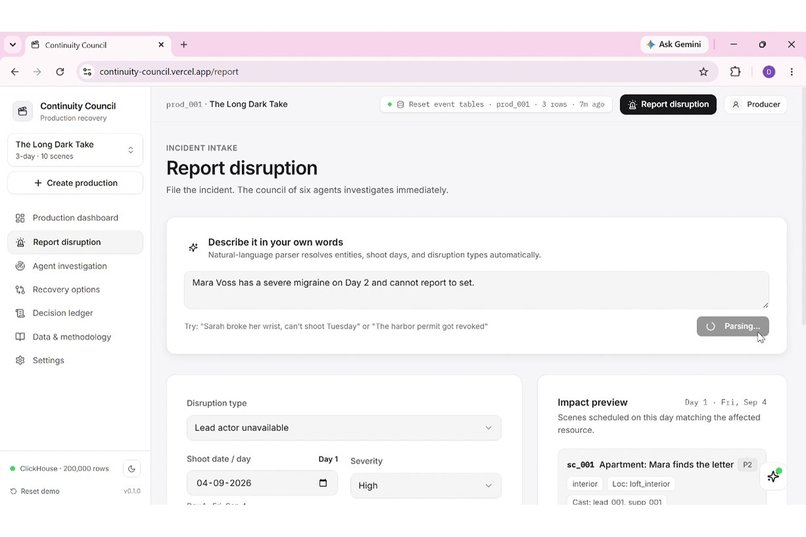Viewport: 806px width, 537px height.
Task: Click the Decision ledger scroll icon
Action: (x=20, y=313)
